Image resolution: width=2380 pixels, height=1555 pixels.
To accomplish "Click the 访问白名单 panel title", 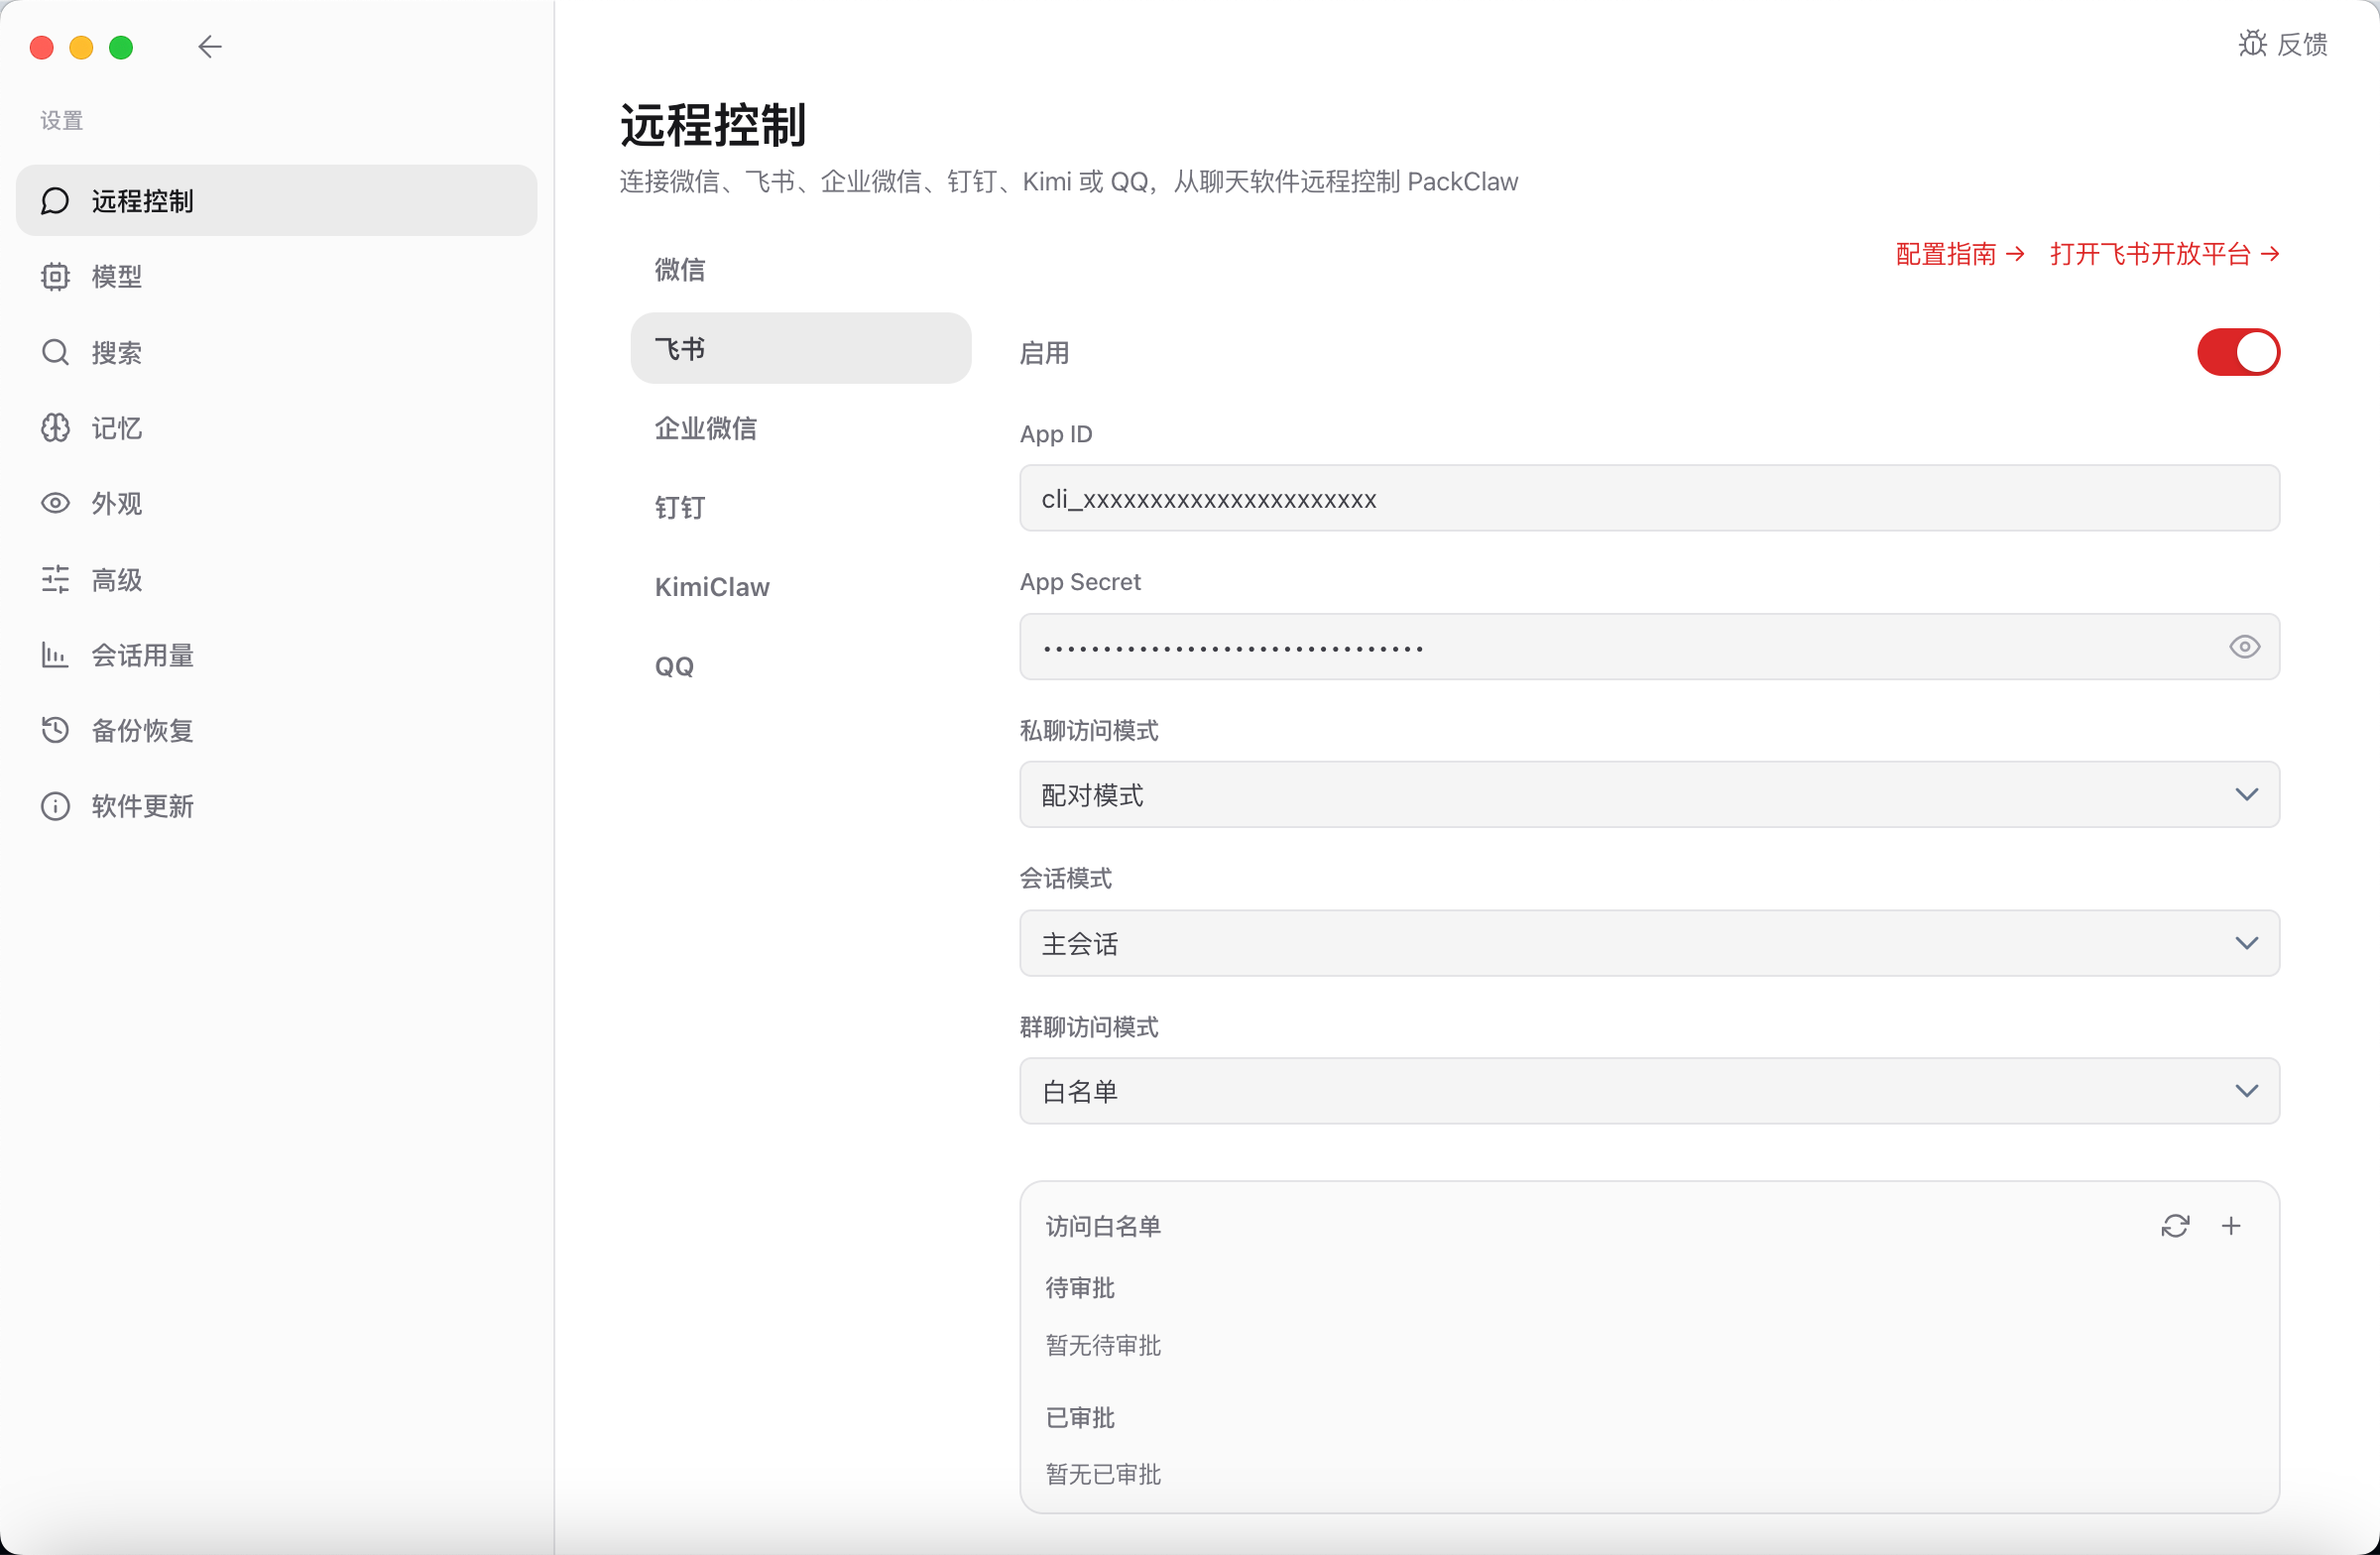I will click(x=1103, y=1226).
